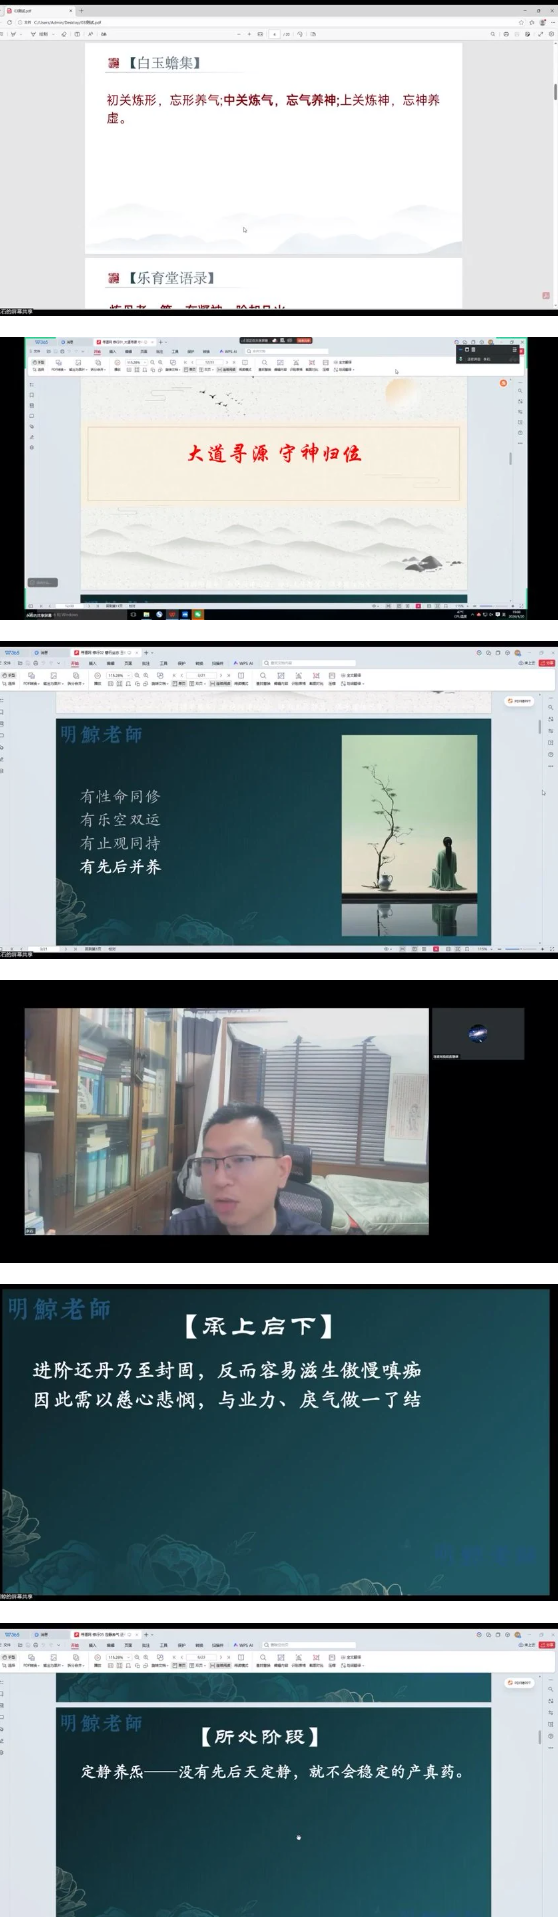Click the line starting 定静养炁

click(x=273, y=1771)
